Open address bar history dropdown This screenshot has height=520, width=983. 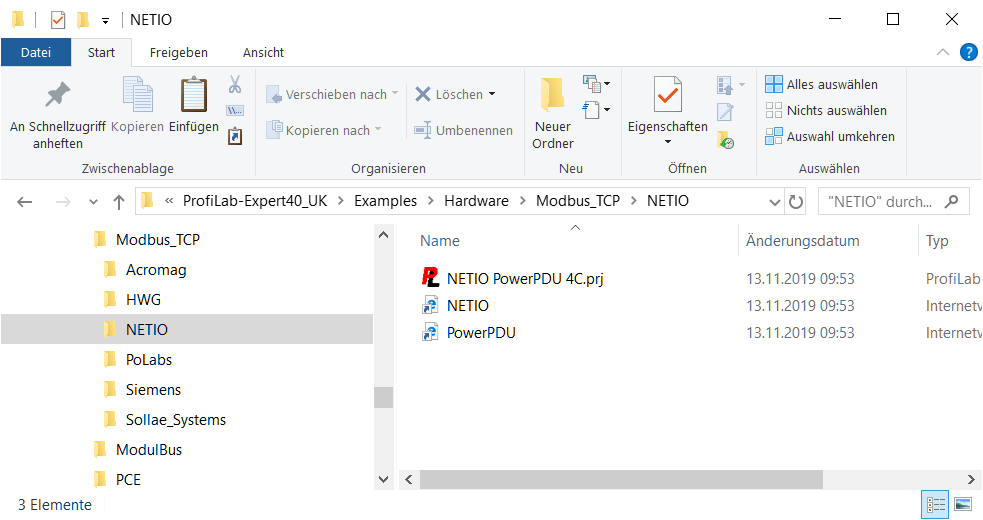[775, 202]
